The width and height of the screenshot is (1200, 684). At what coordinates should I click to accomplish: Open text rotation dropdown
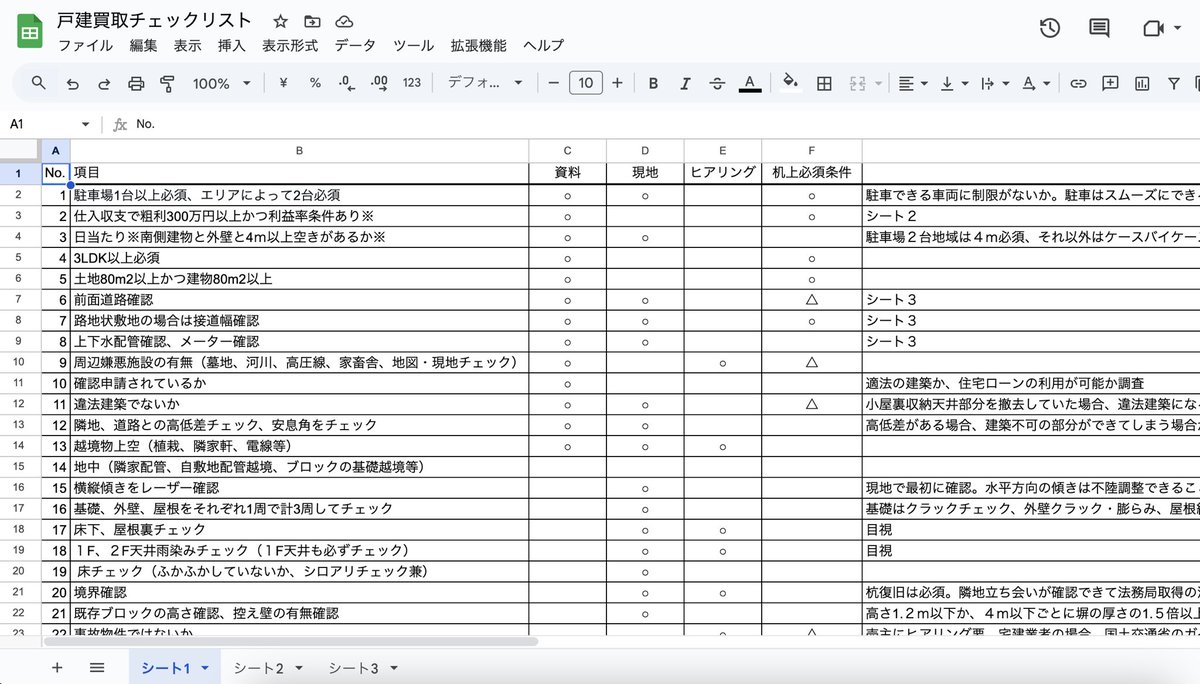[x=1036, y=83]
